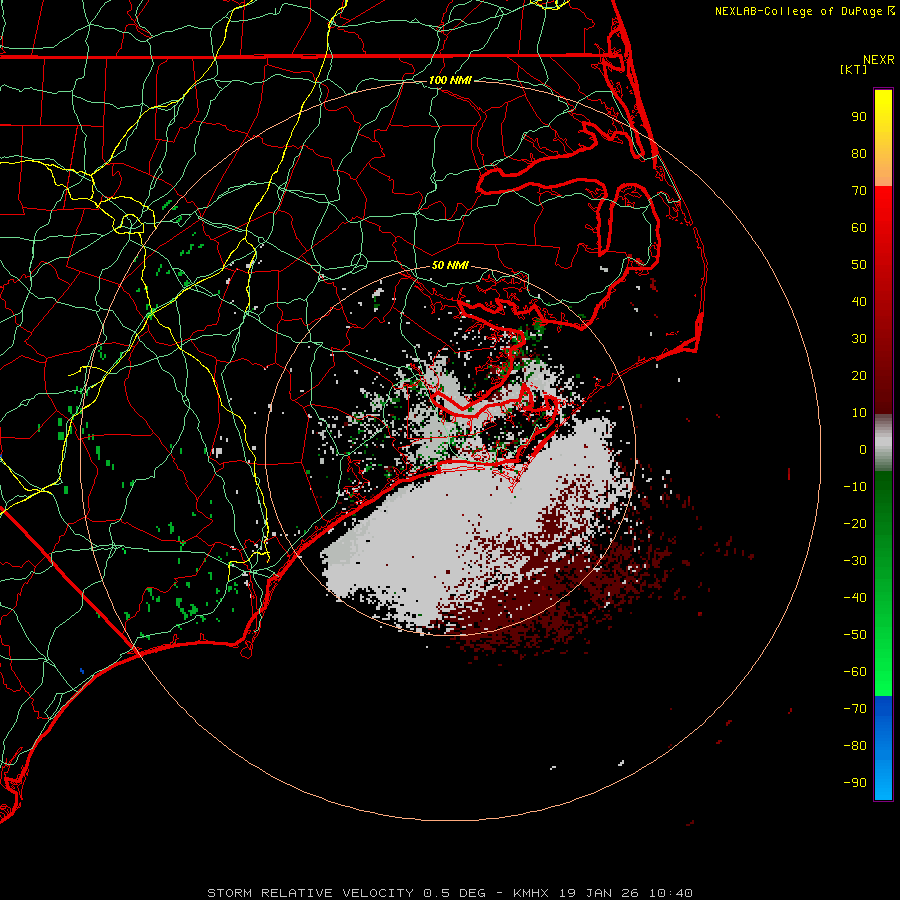The width and height of the screenshot is (900, 900).
Task: Click the 30 value on velocity scale
Action: pos(859,339)
